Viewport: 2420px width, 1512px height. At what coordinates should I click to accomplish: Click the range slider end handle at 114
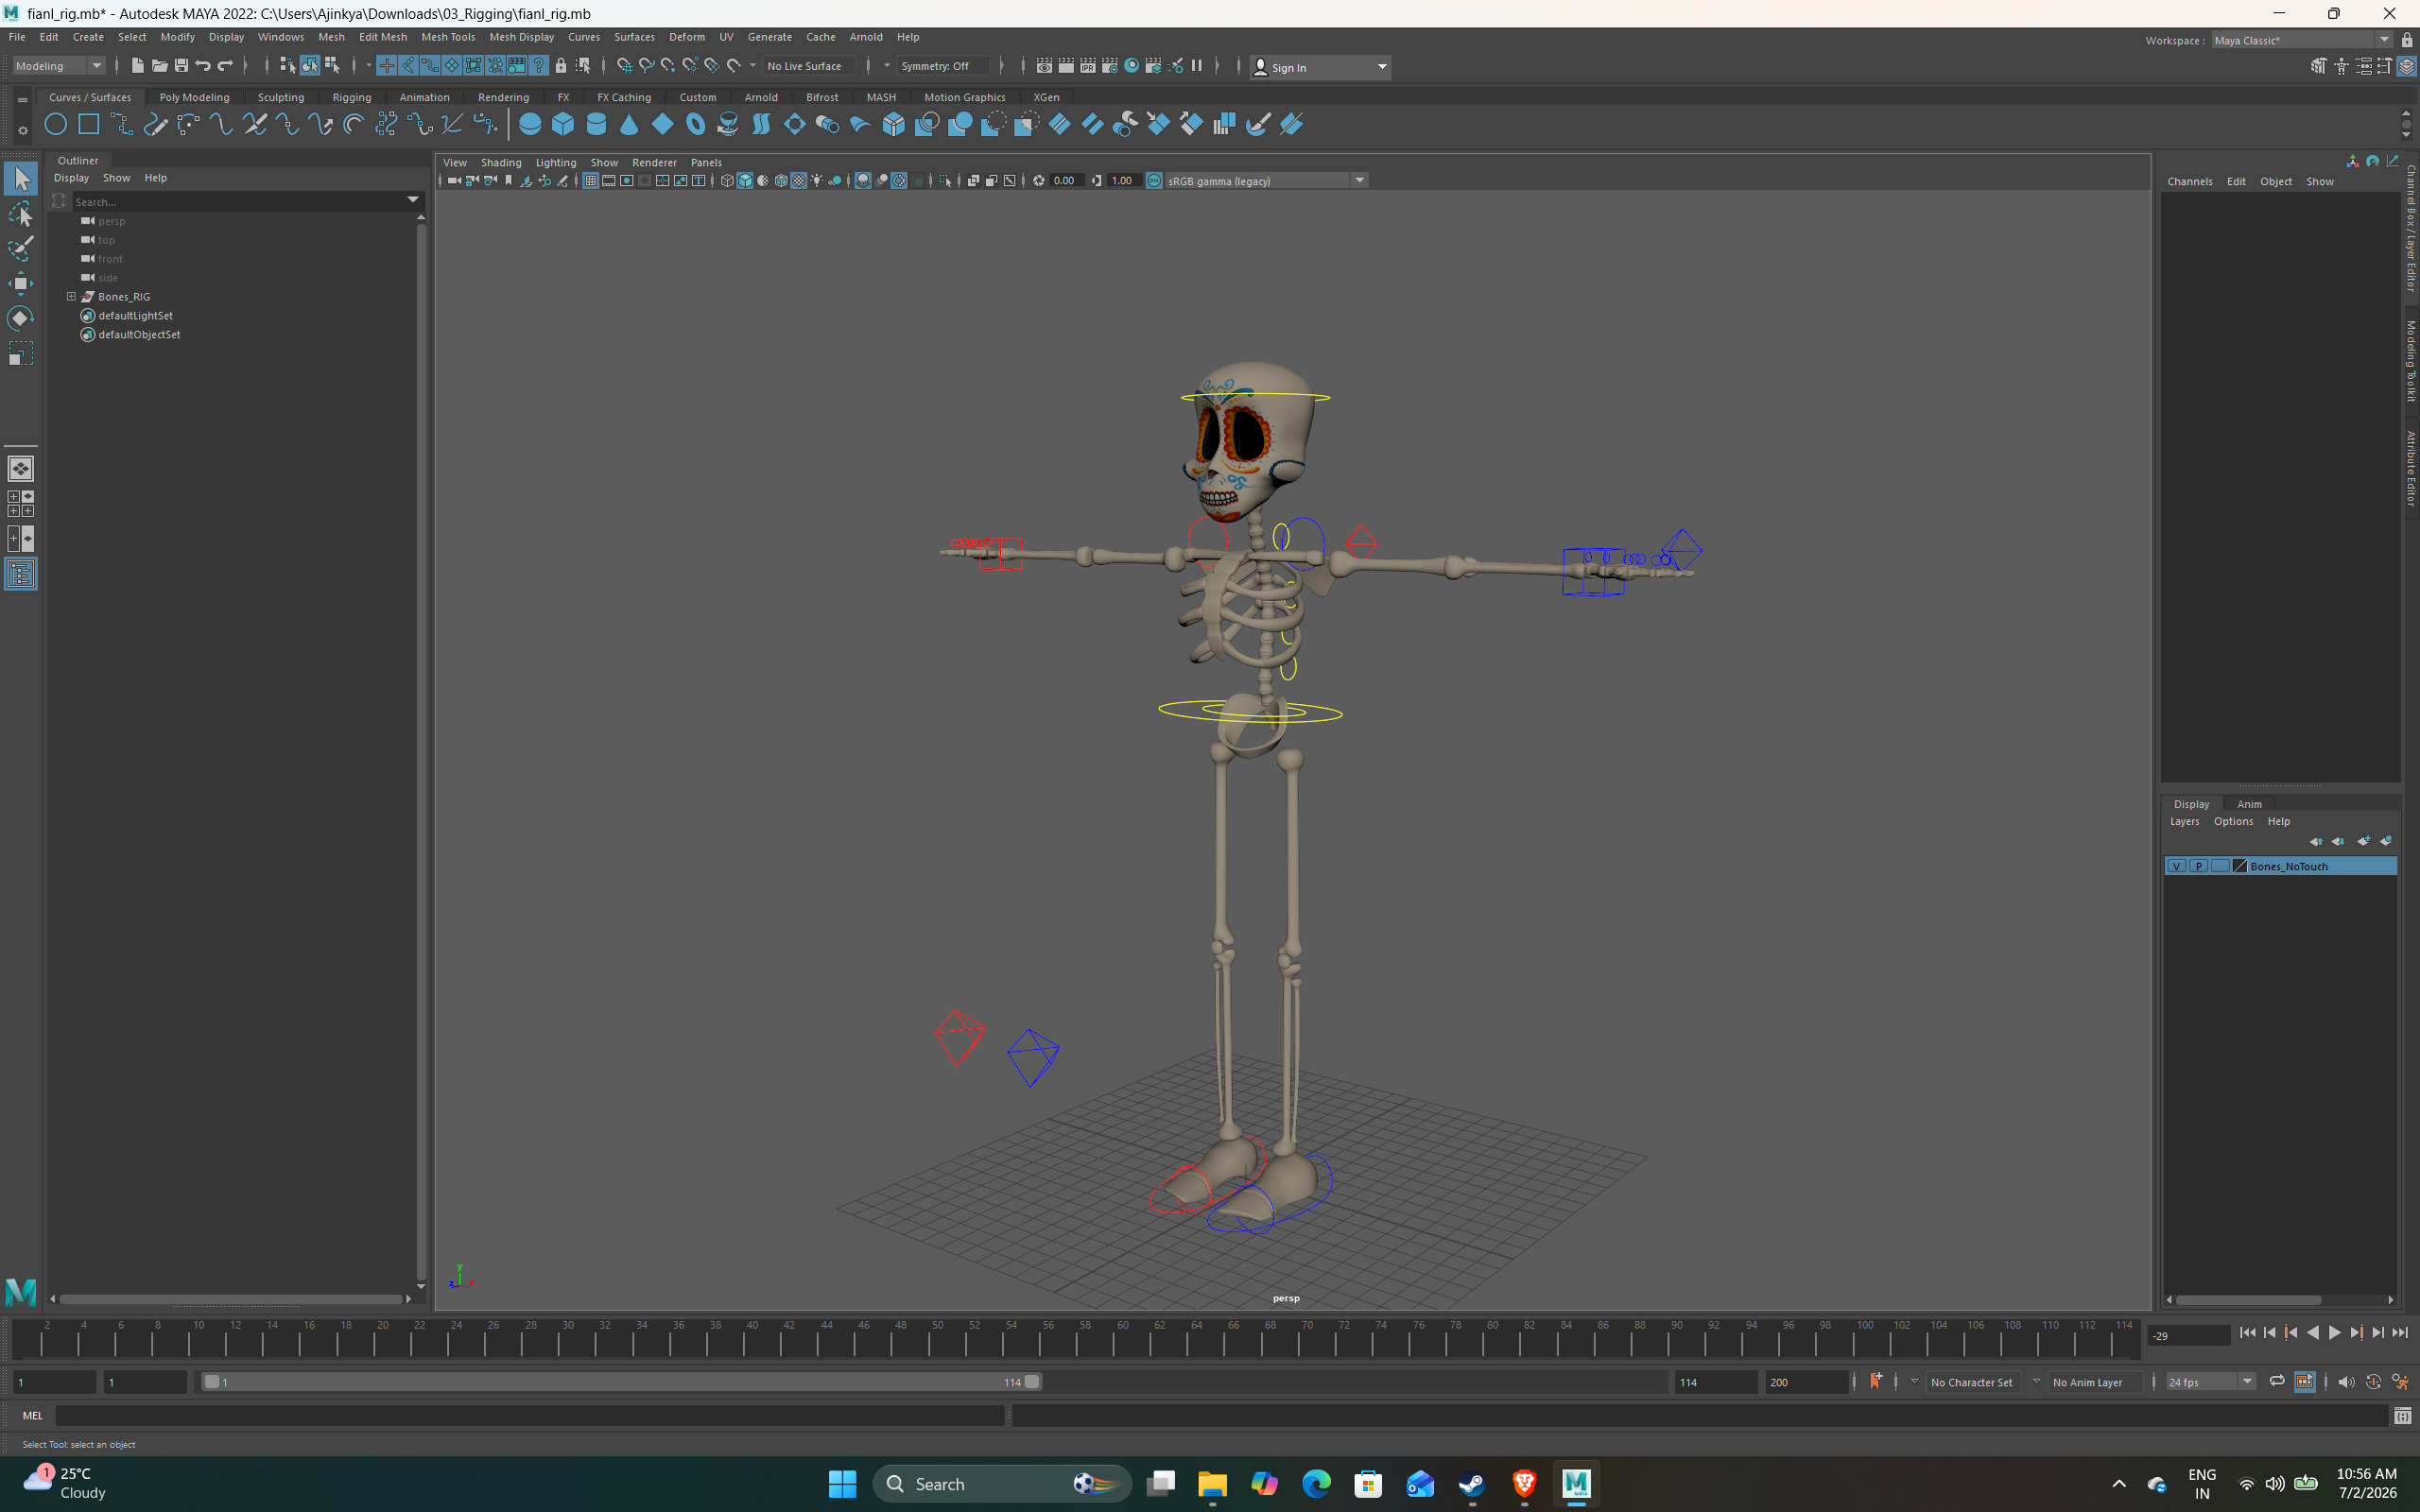coord(1032,1382)
